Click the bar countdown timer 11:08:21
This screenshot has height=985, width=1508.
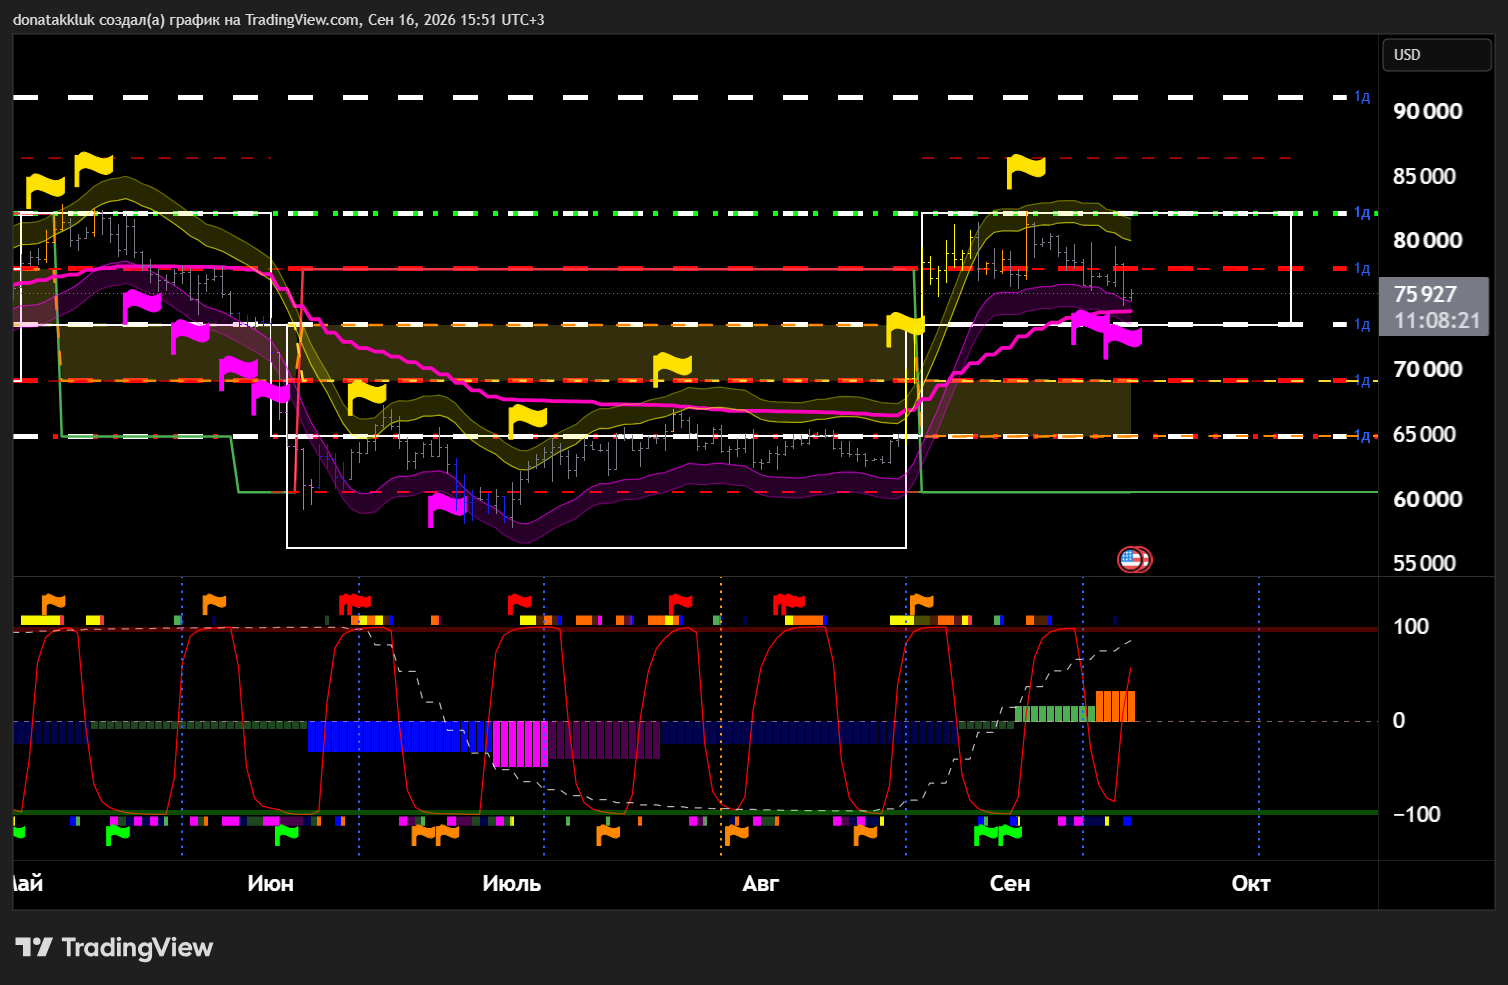1436,321
